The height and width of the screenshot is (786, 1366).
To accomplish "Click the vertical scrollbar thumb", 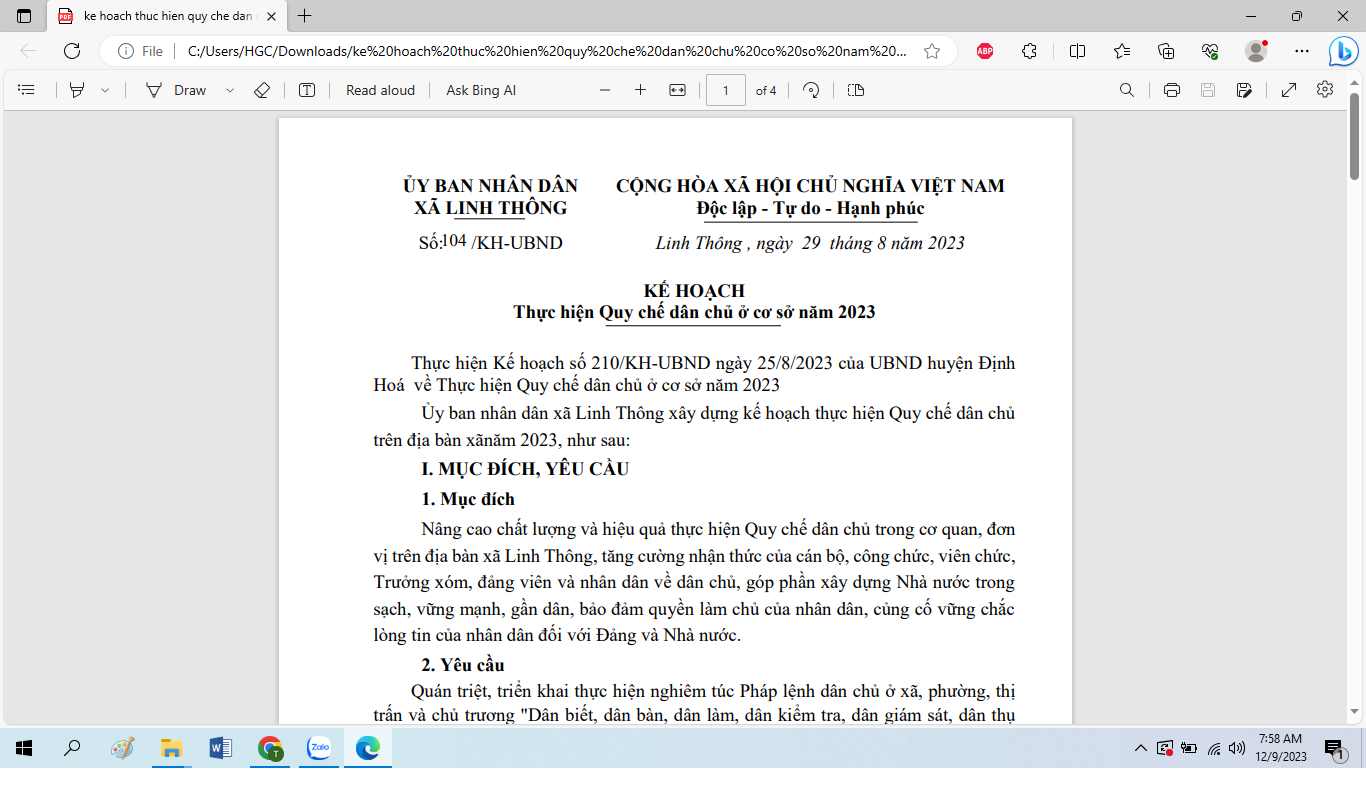I will tap(1355, 136).
